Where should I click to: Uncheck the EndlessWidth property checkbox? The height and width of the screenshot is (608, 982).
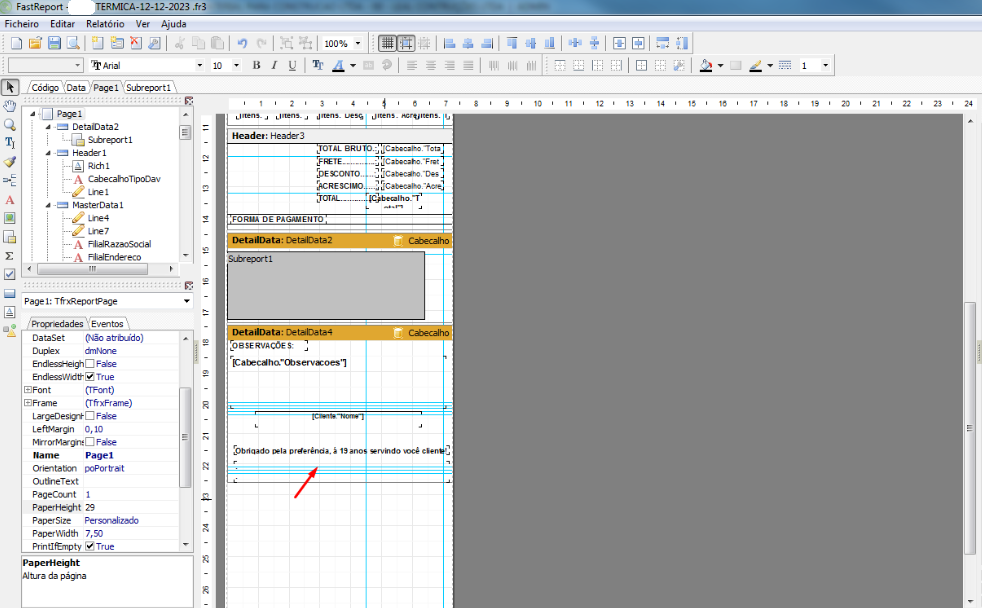tap(90, 377)
